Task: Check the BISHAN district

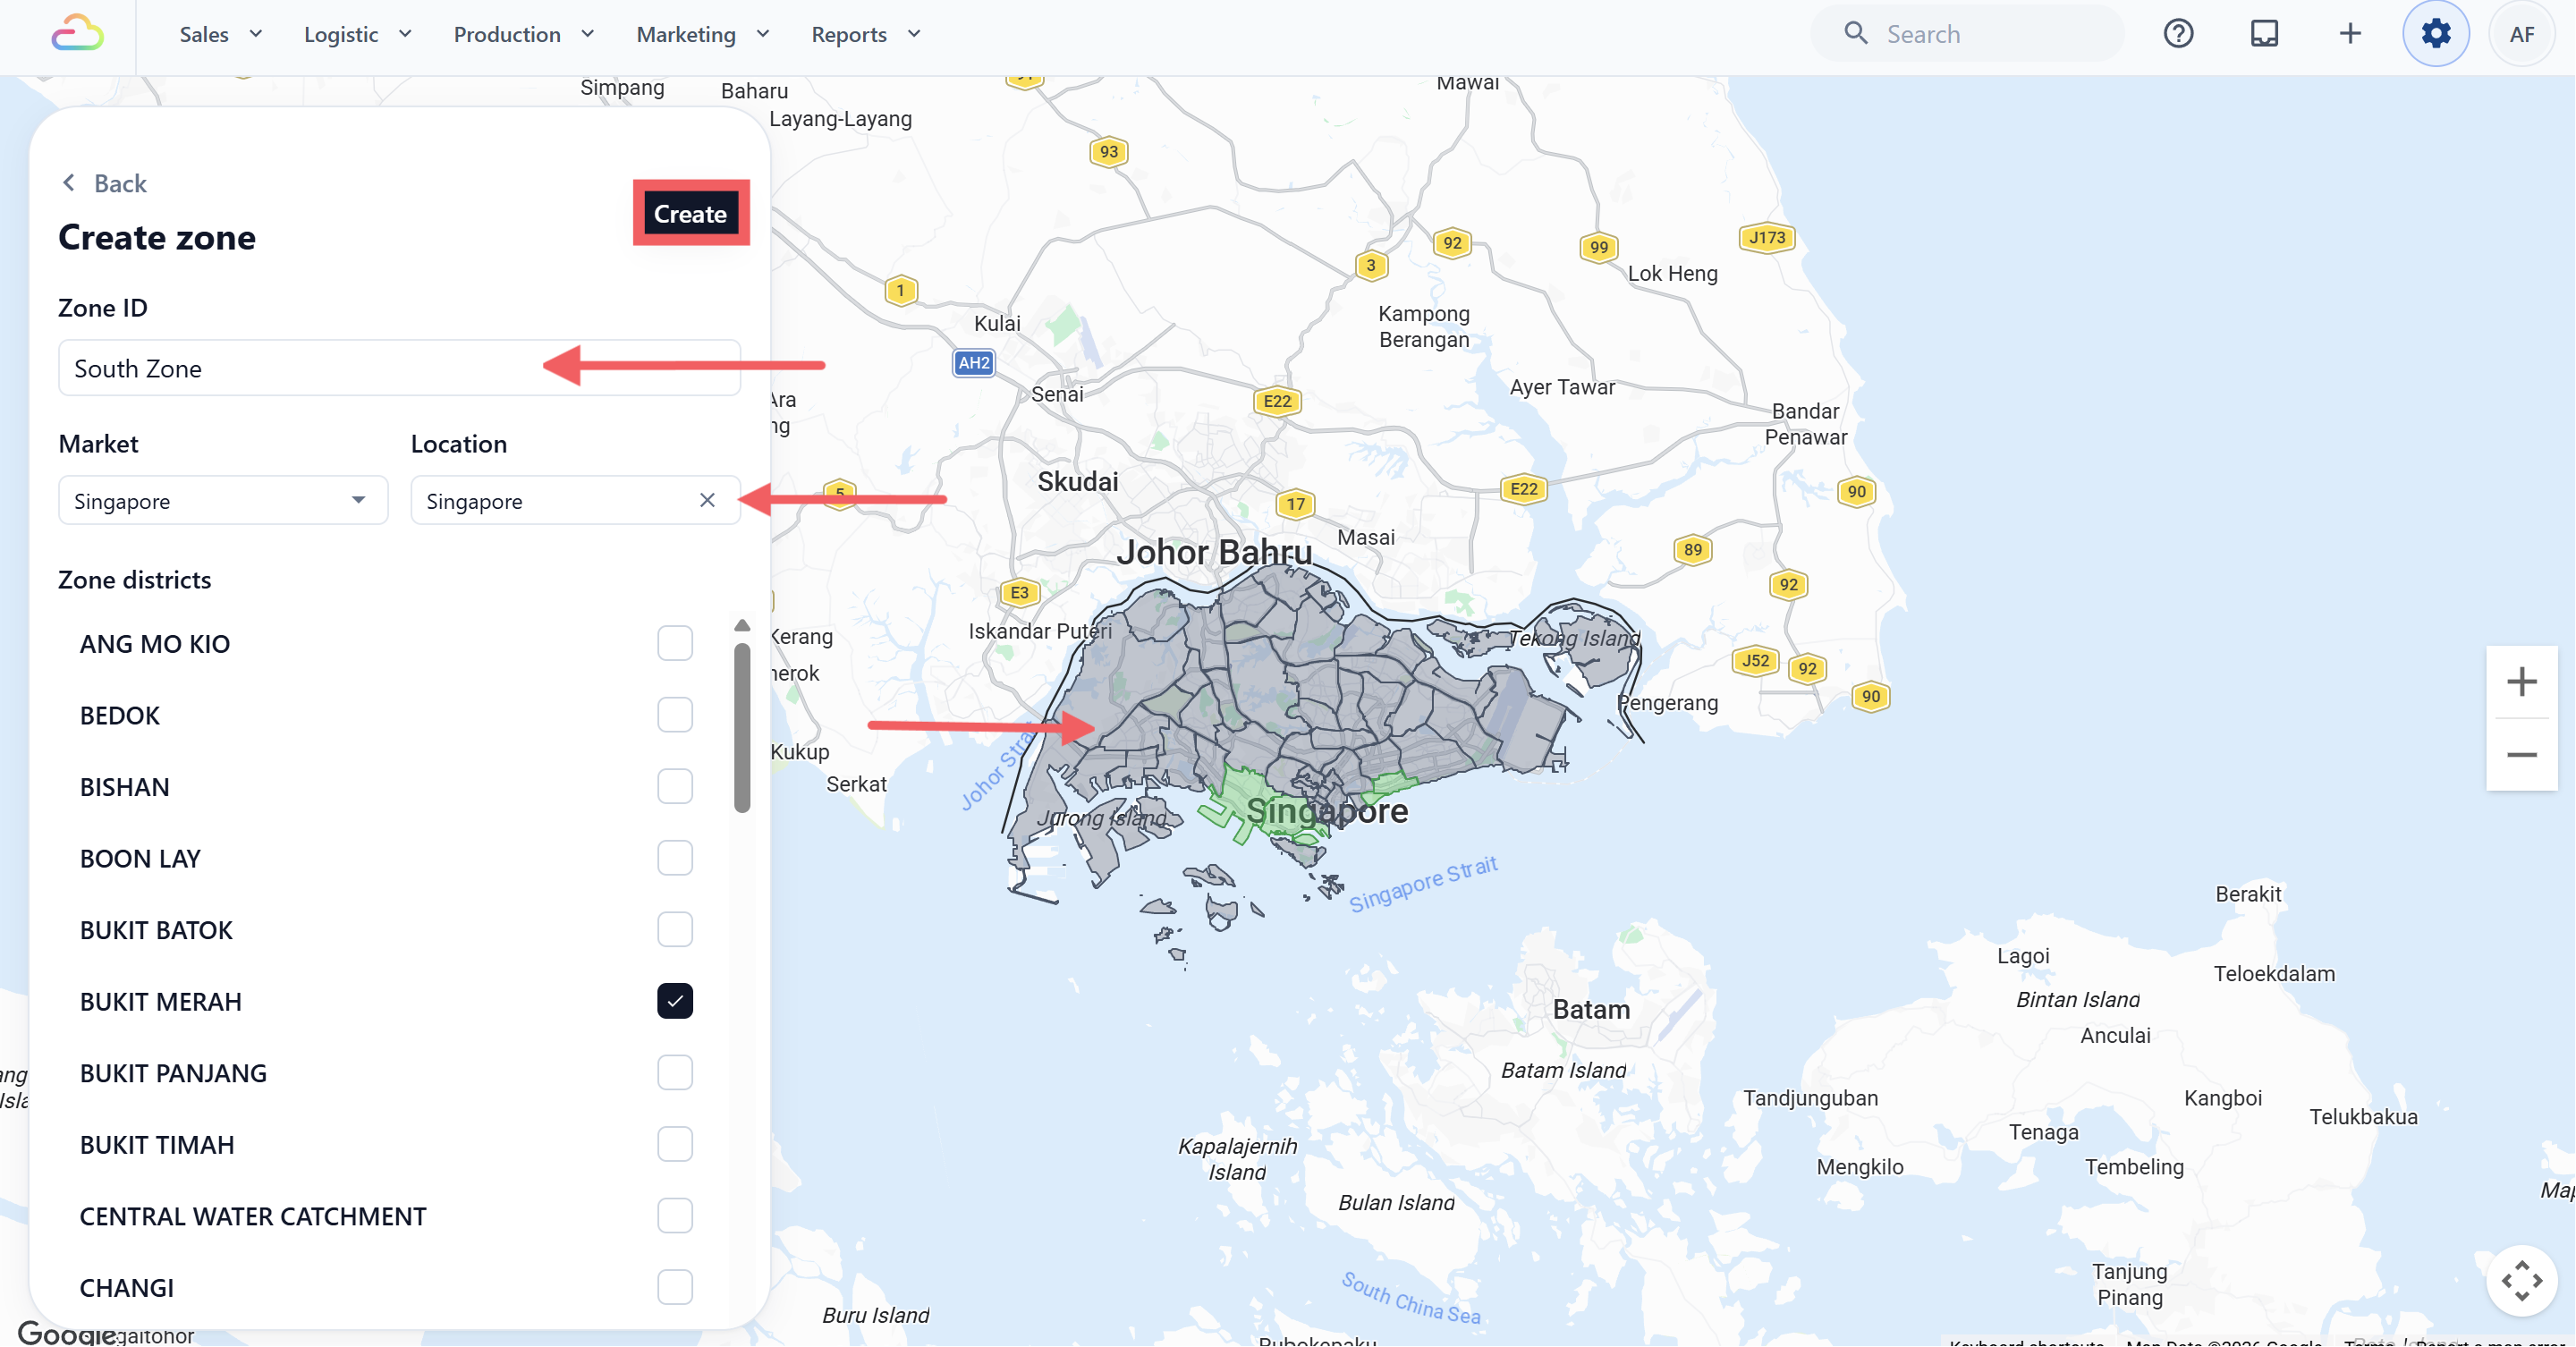Action: pos(675,786)
